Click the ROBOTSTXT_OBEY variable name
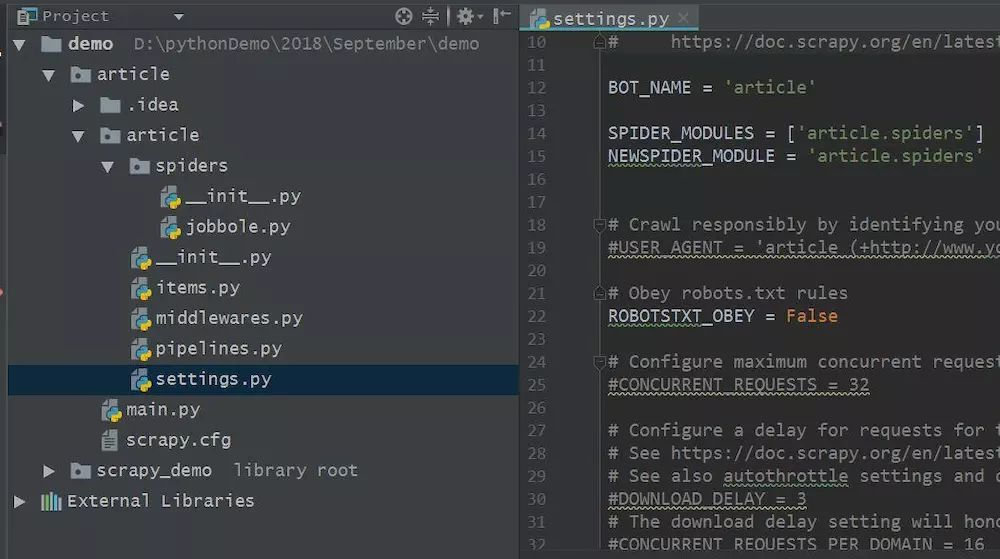Image resolution: width=1000 pixels, height=559 pixels. coord(681,316)
